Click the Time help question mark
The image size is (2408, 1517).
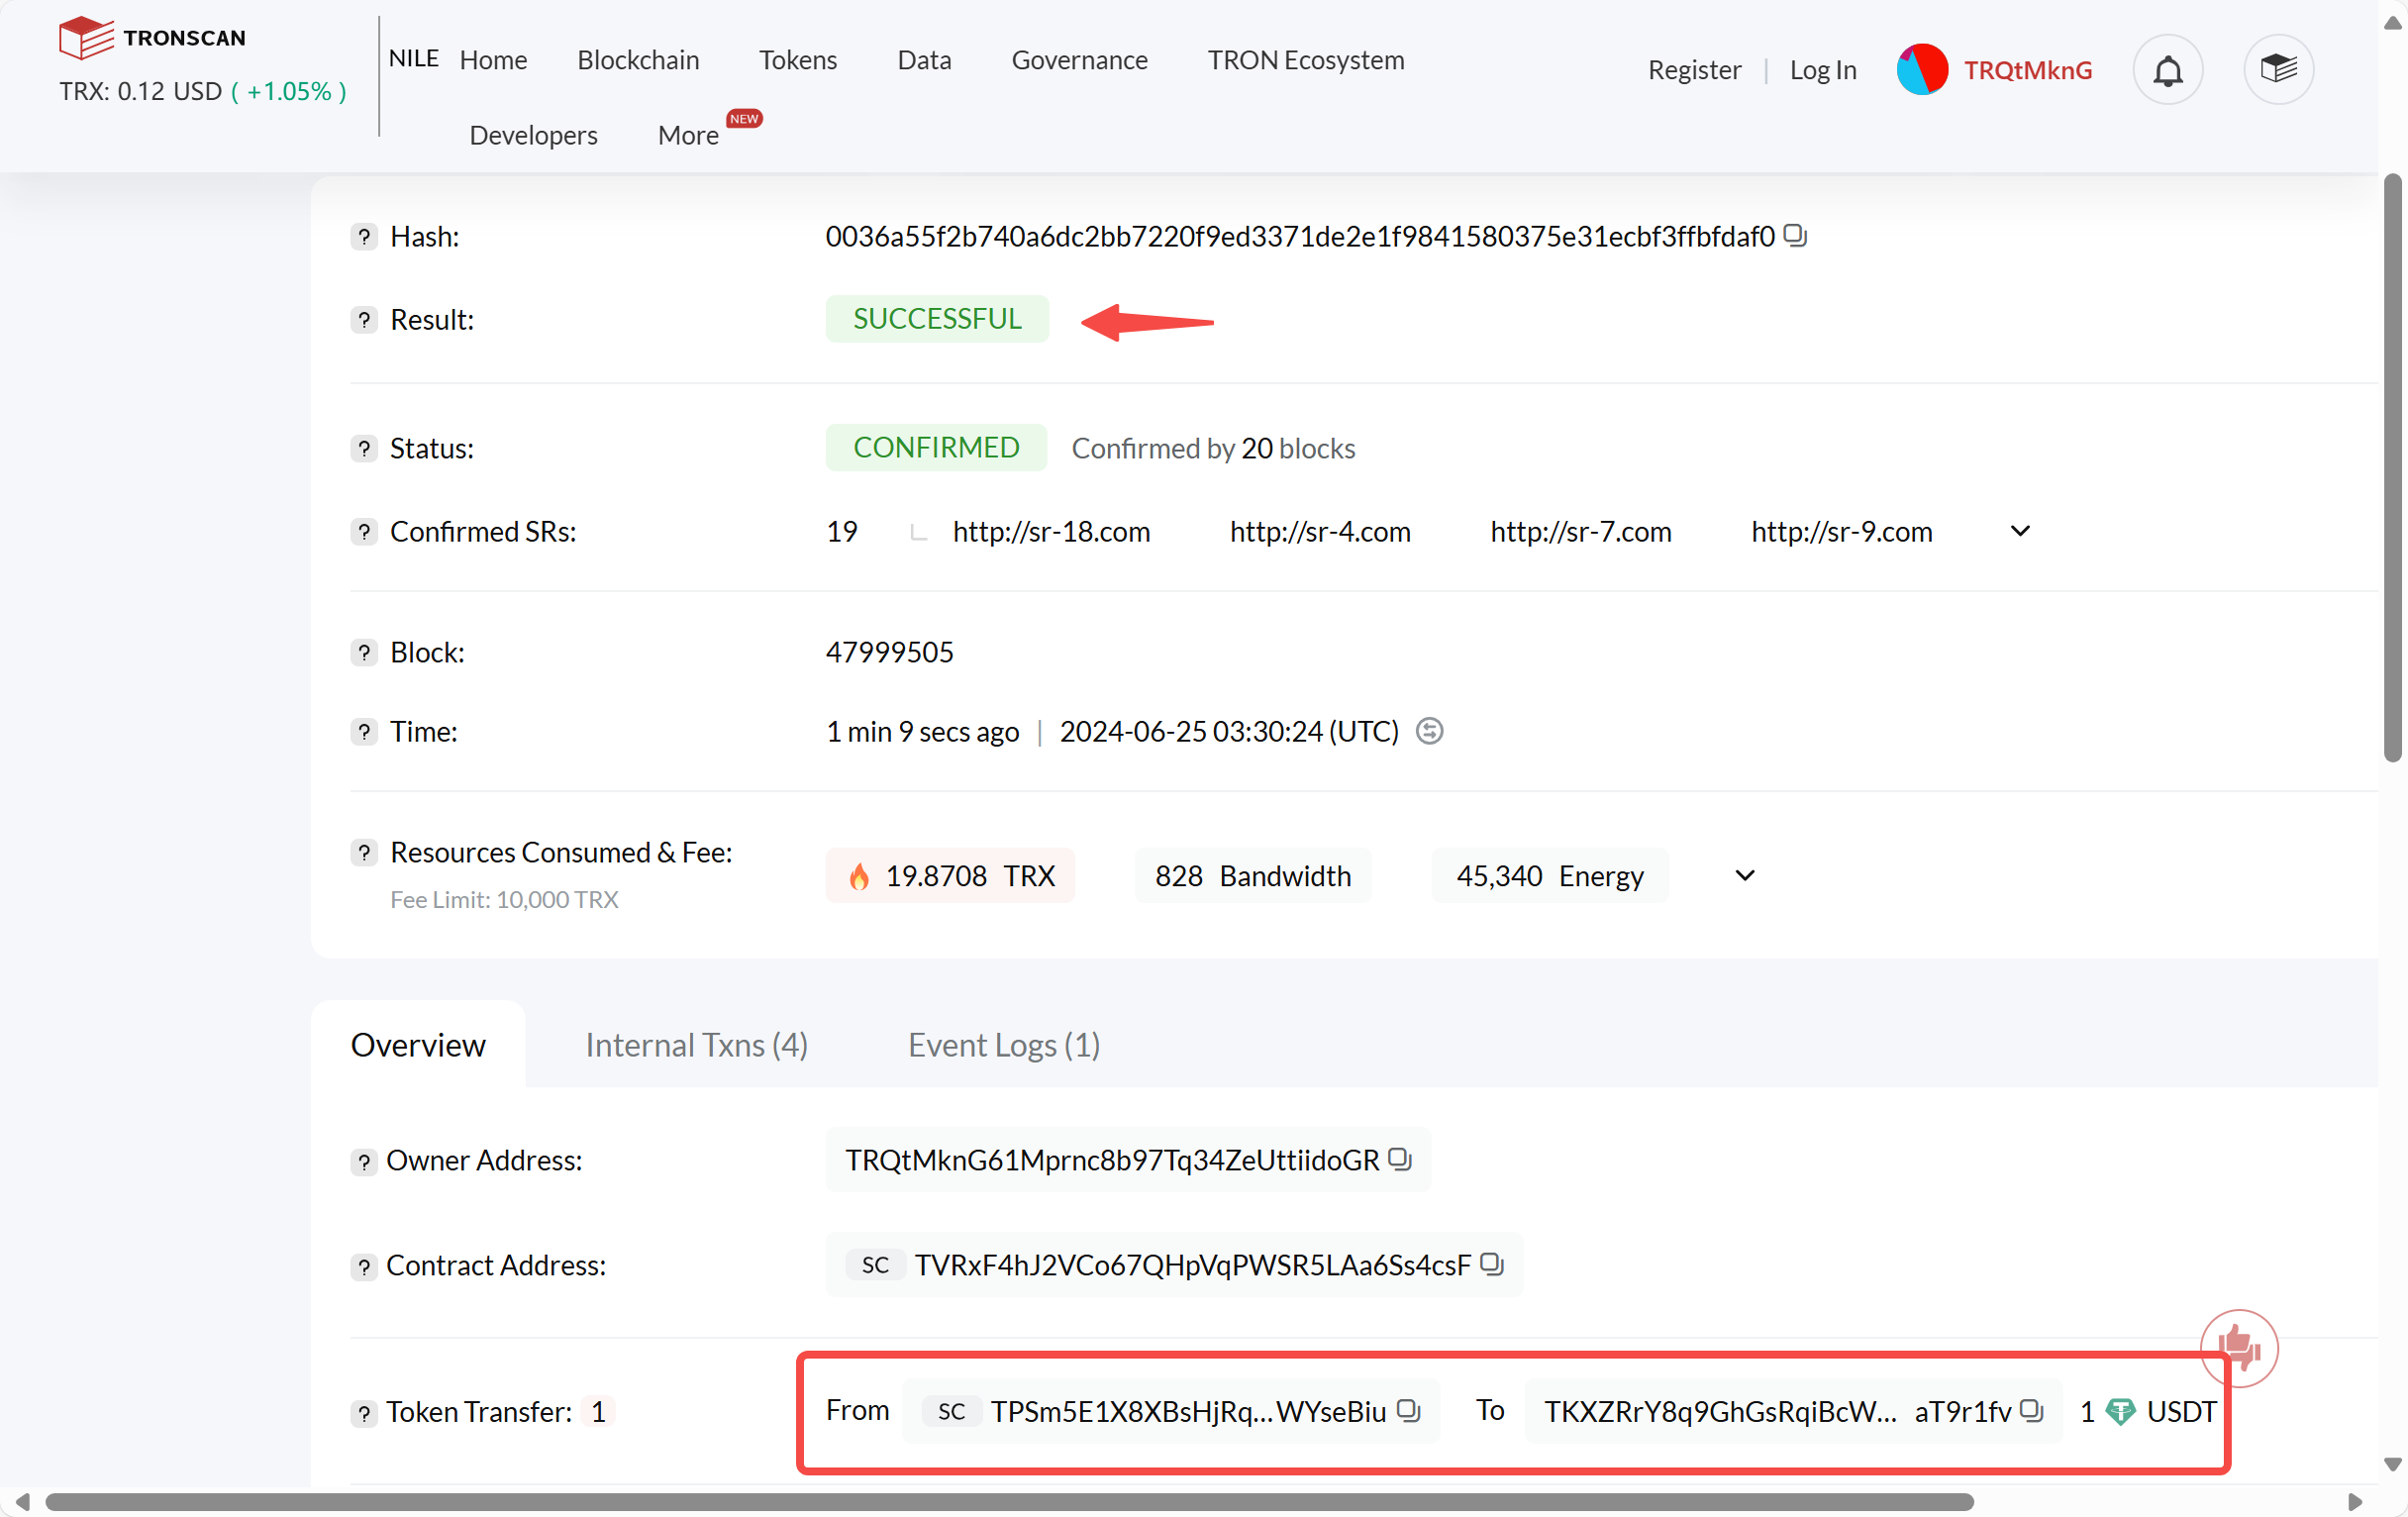tap(364, 732)
